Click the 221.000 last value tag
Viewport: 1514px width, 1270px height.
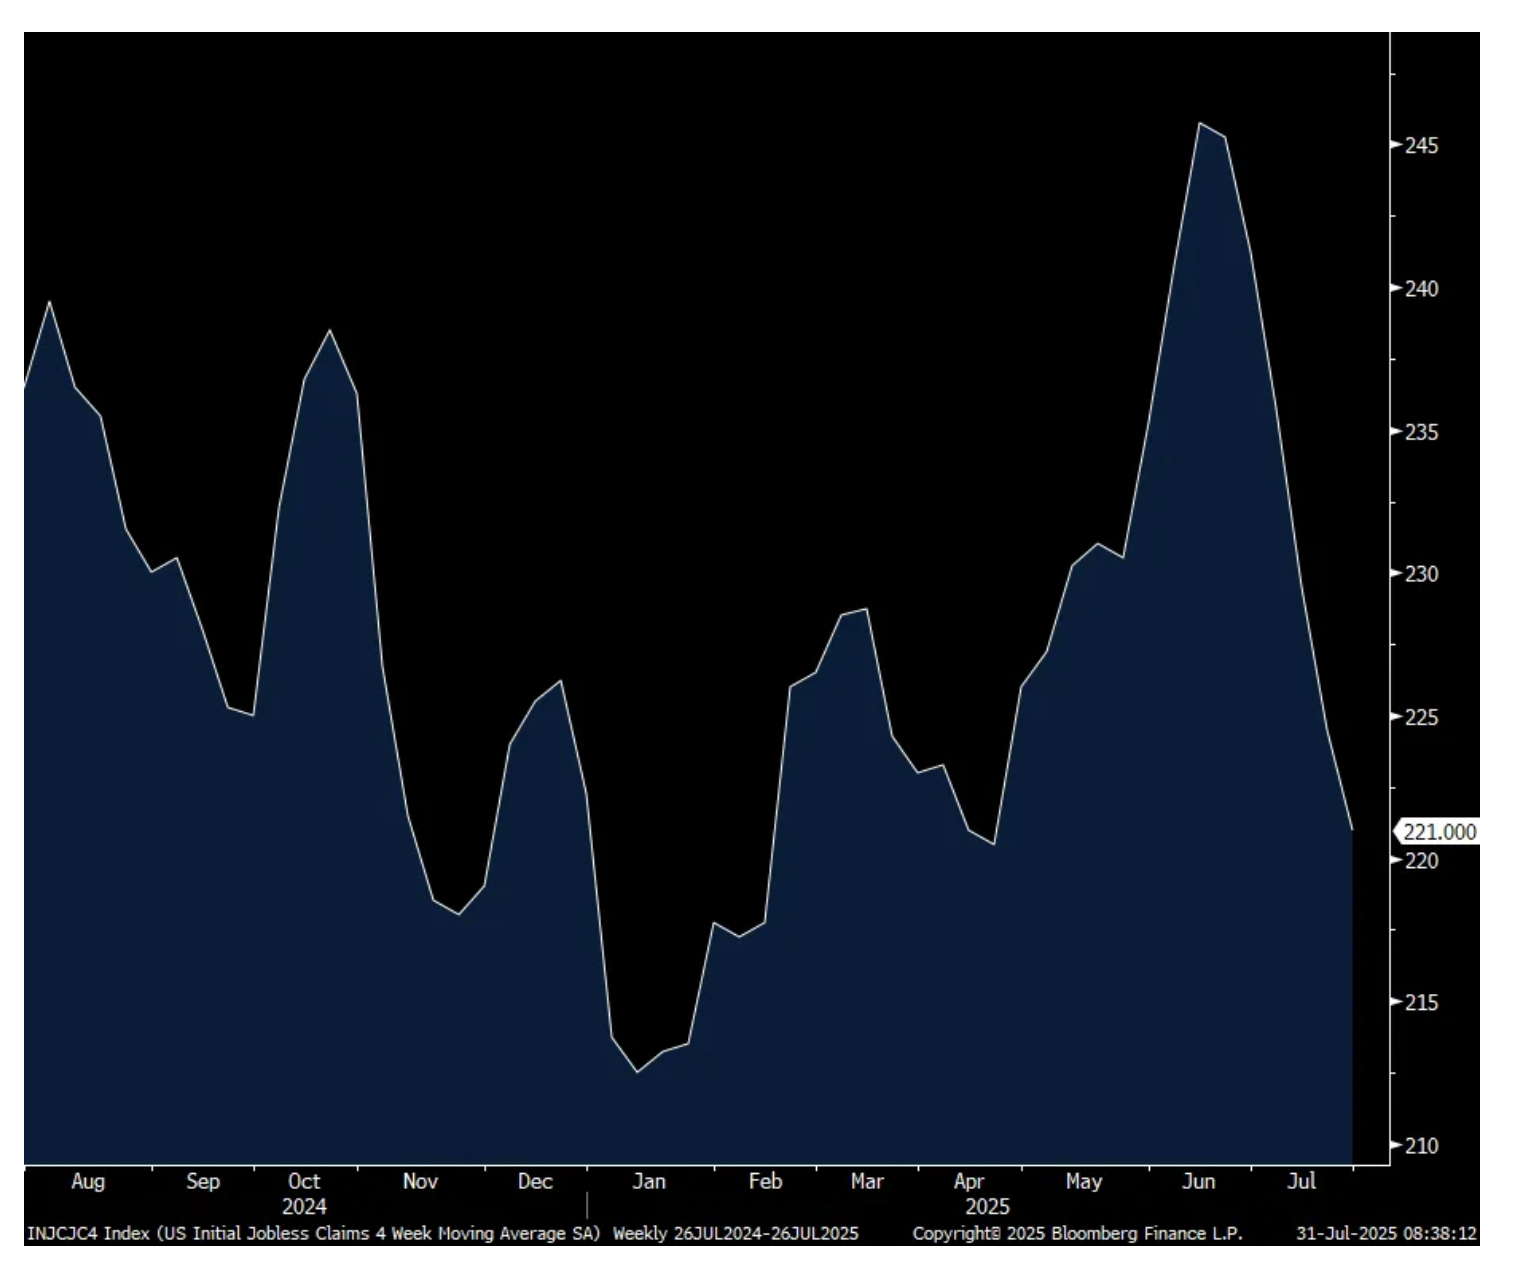(1438, 832)
